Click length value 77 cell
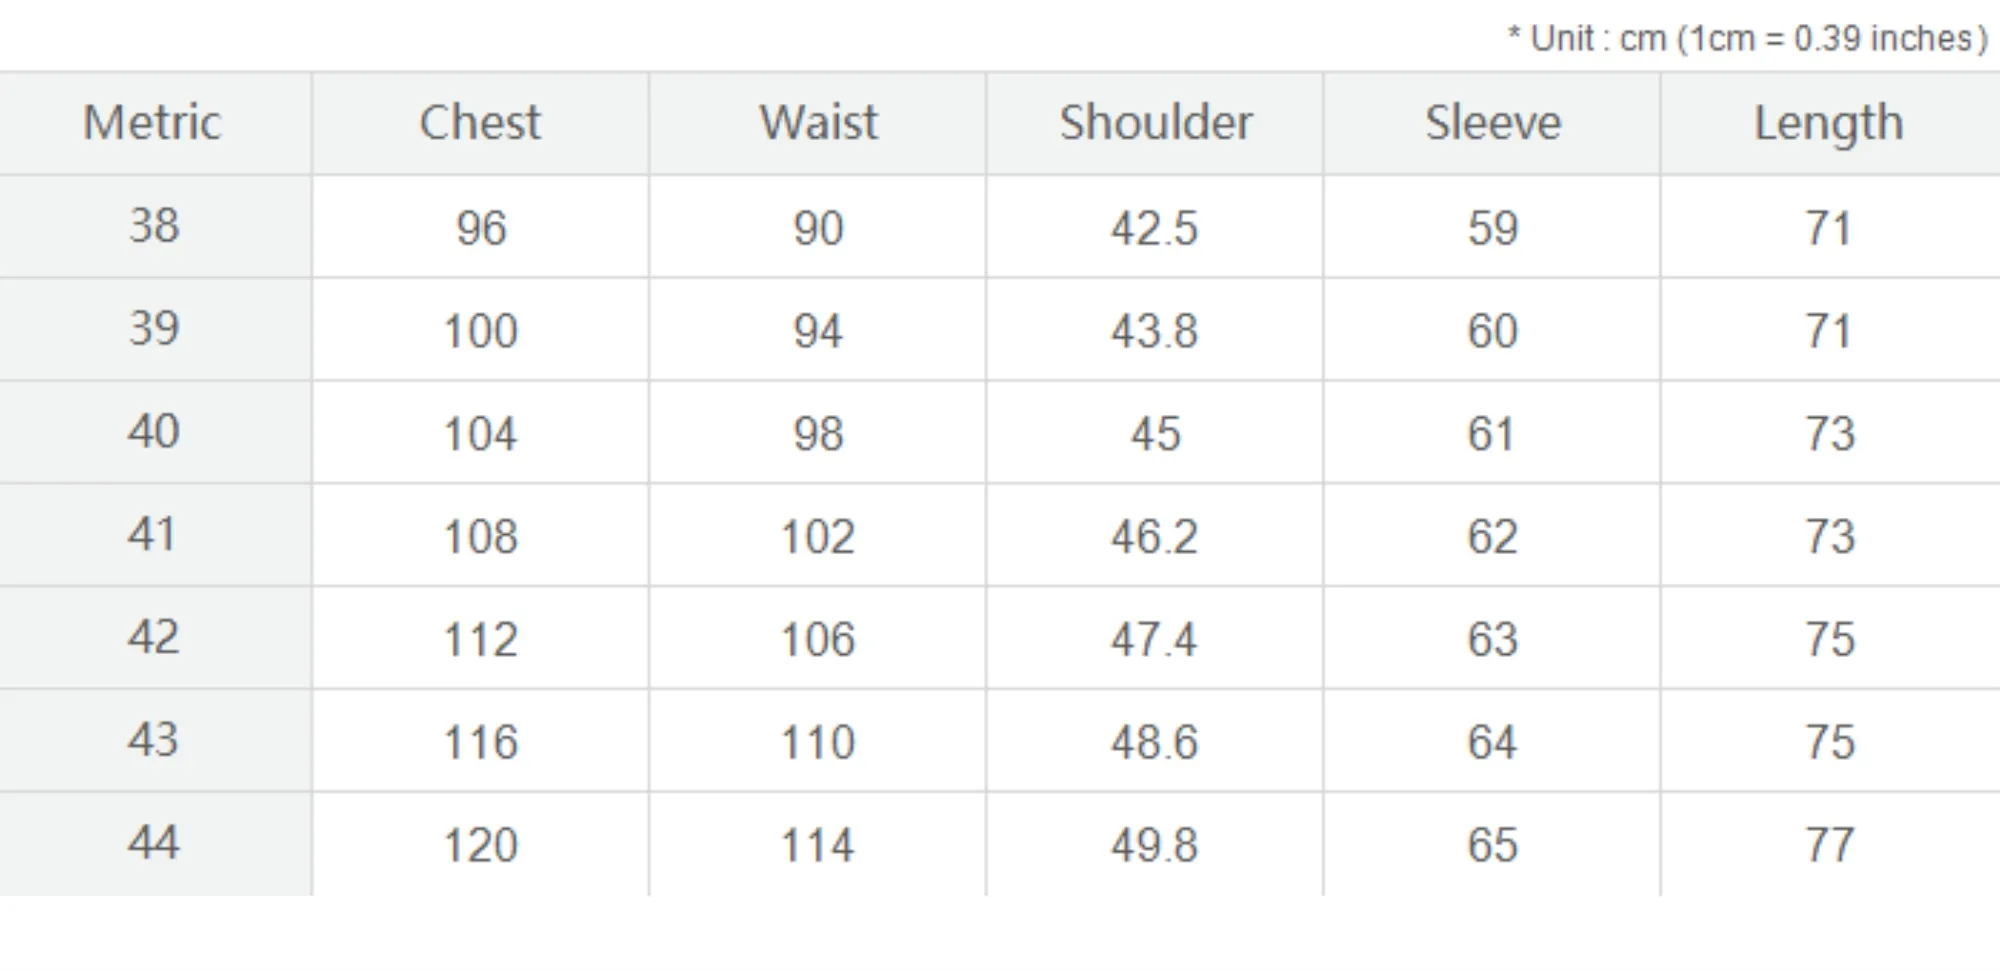The width and height of the screenshot is (2000, 971). point(1829,846)
